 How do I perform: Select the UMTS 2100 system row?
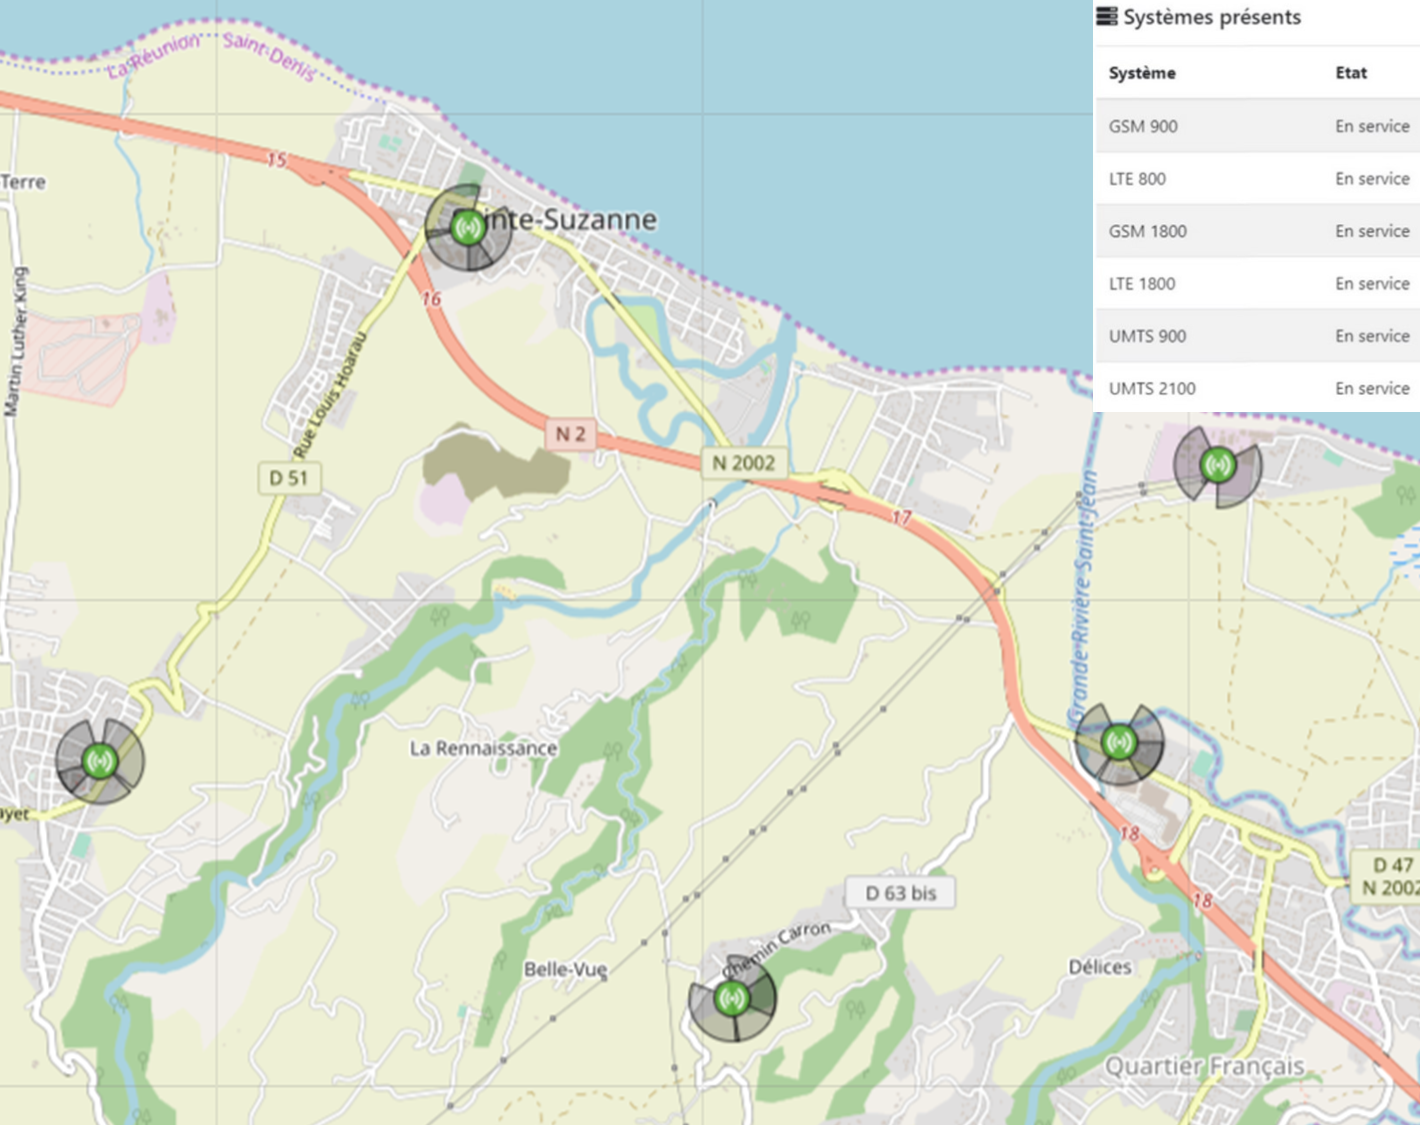(x=1257, y=388)
